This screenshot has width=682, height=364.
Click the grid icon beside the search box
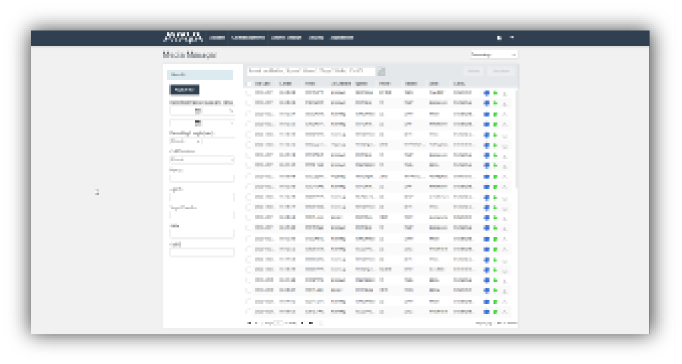[381, 71]
